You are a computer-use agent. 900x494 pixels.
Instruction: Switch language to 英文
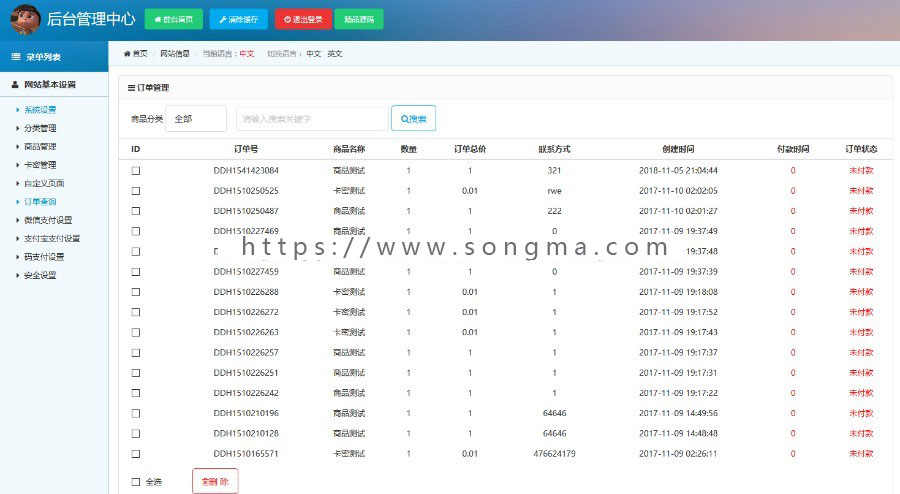click(x=335, y=53)
